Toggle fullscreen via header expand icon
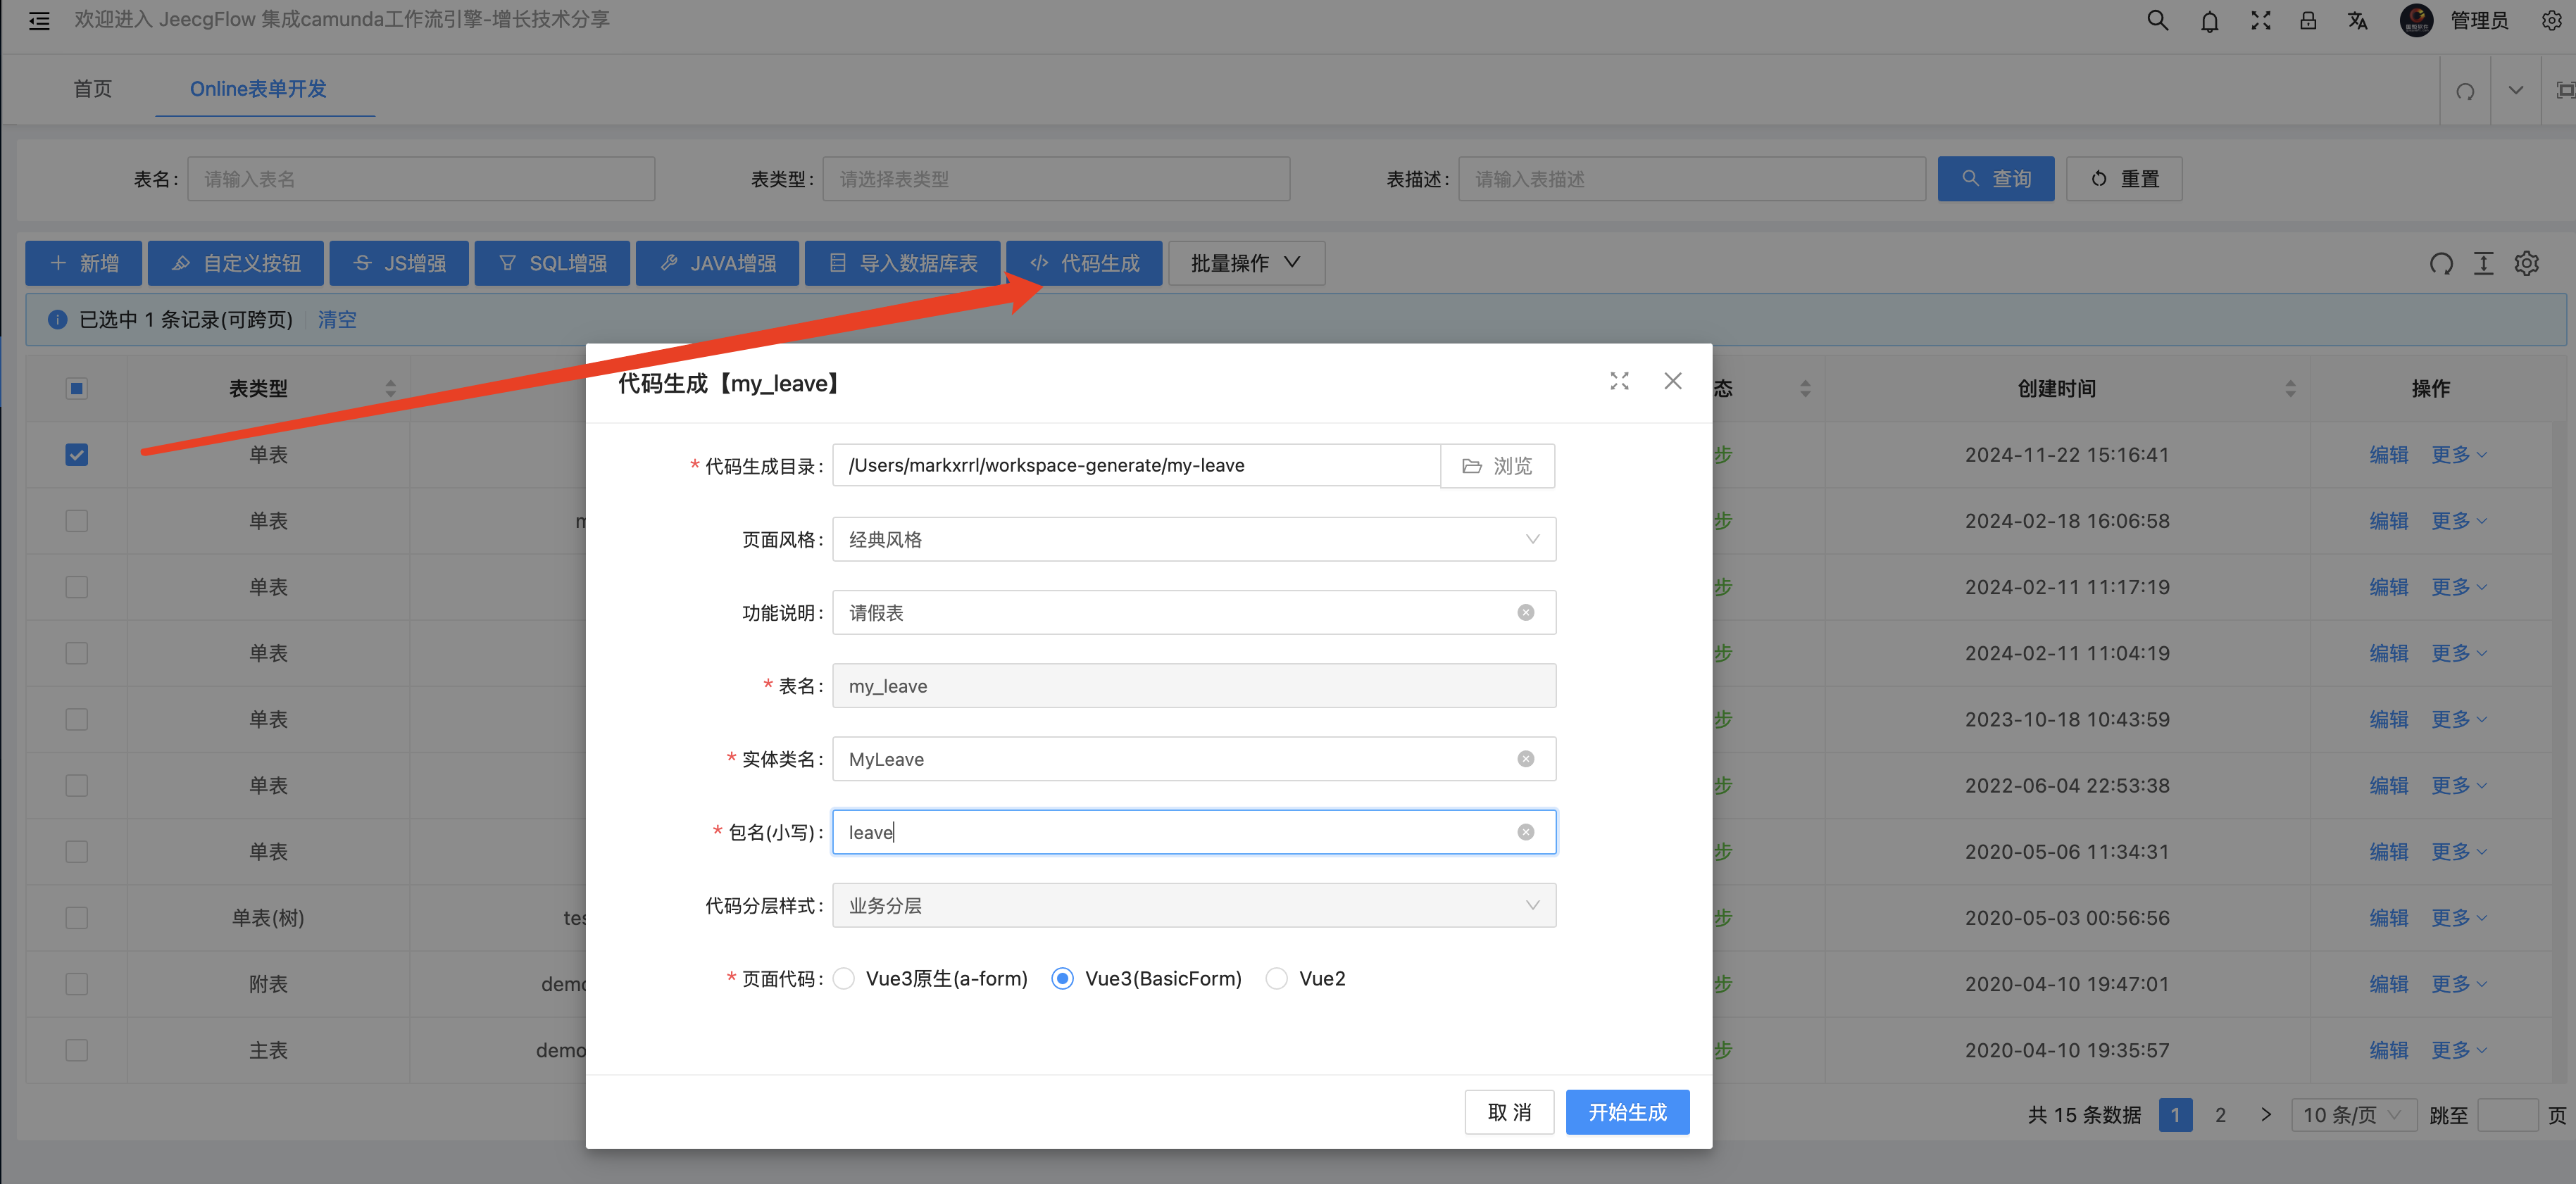2576x1184 pixels. point(2260,20)
